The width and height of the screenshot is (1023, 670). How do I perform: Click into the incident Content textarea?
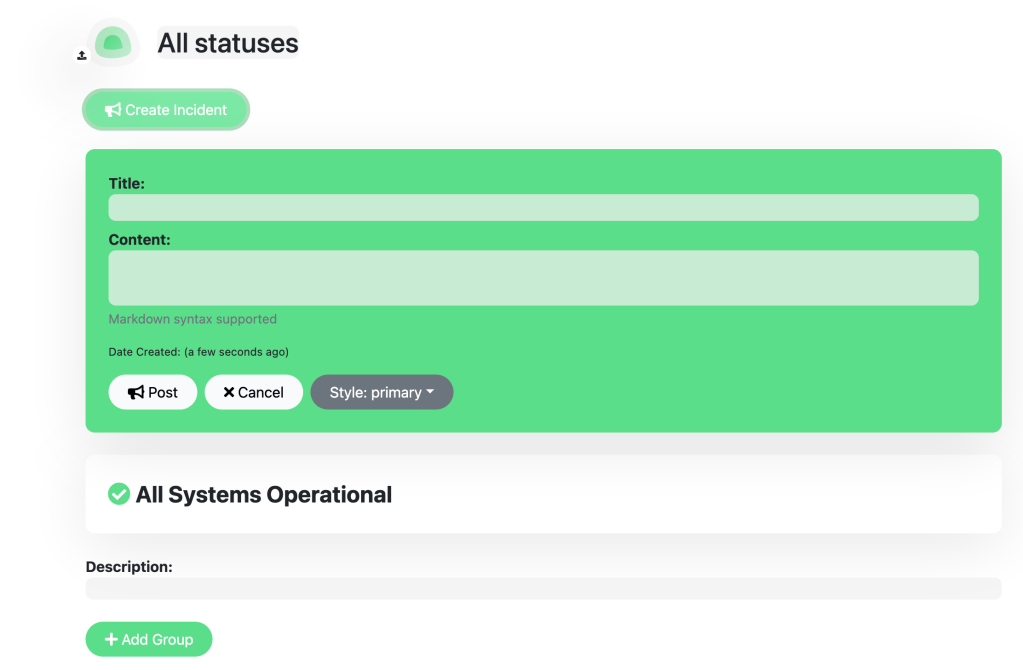tap(543, 278)
